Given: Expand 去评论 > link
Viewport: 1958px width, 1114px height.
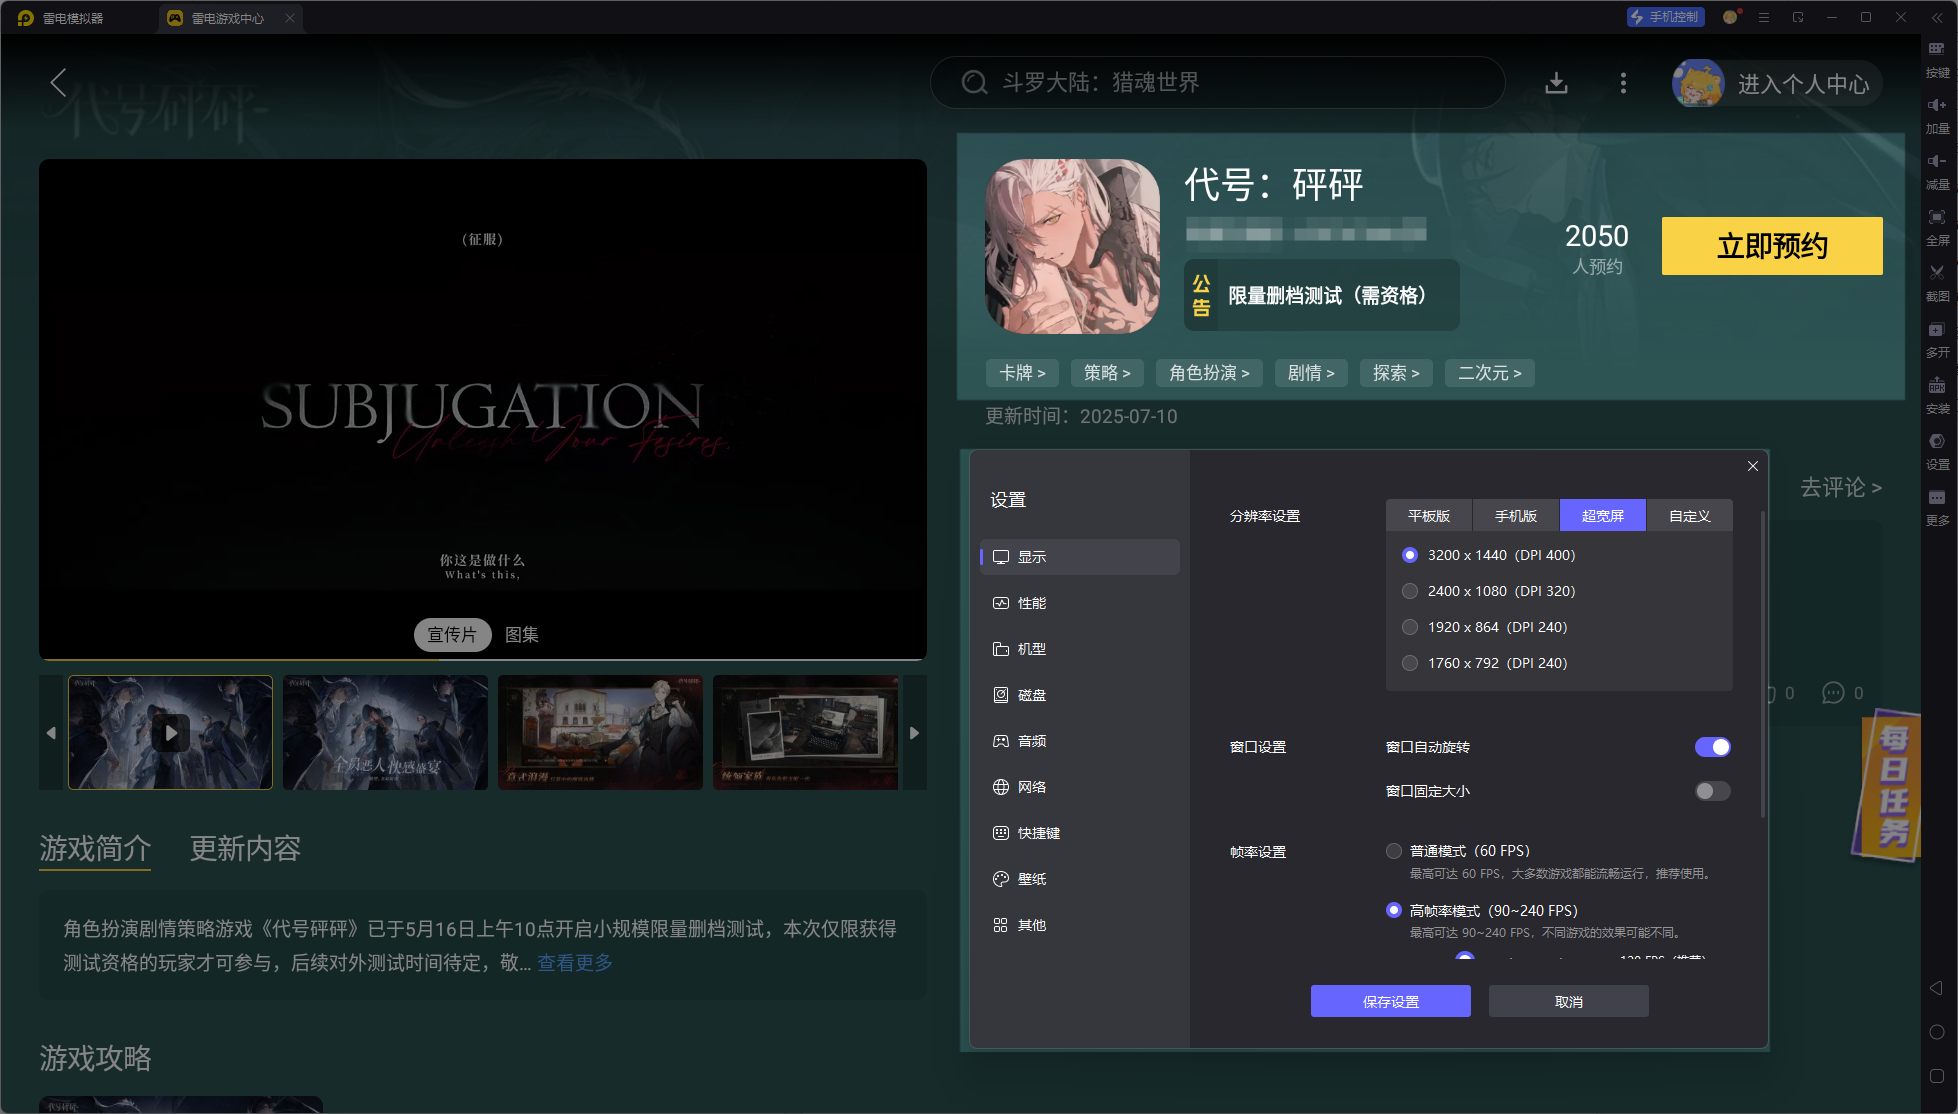Looking at the screenshot, I should pyautogui.click(x=1841, y=487).
